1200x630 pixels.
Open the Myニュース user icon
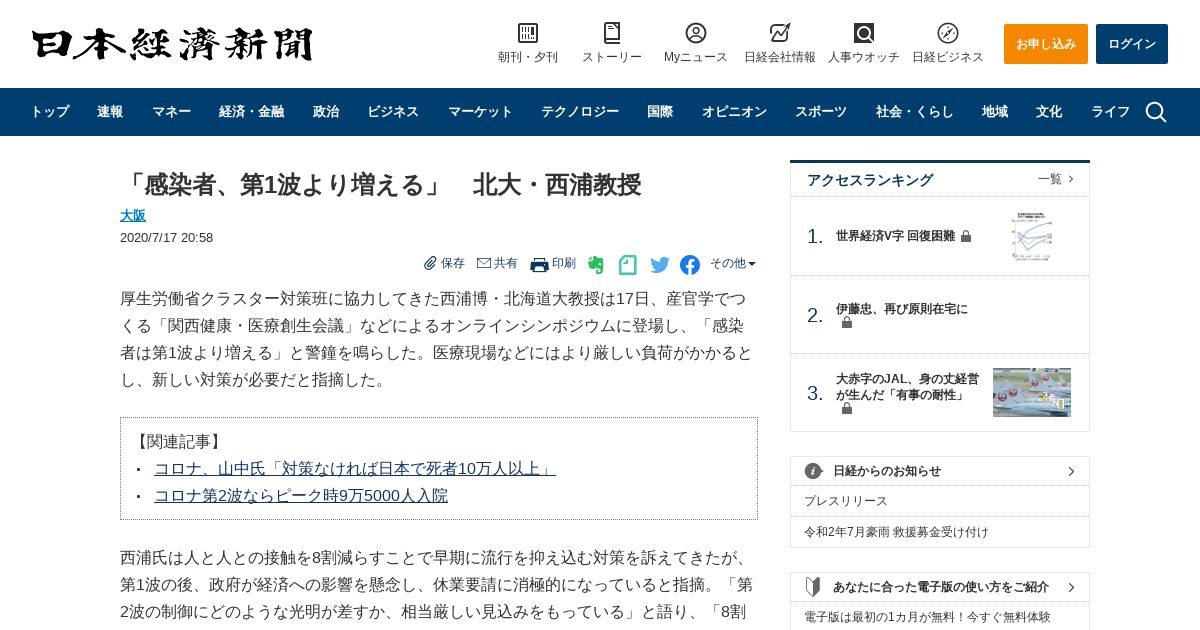point(696,33)
